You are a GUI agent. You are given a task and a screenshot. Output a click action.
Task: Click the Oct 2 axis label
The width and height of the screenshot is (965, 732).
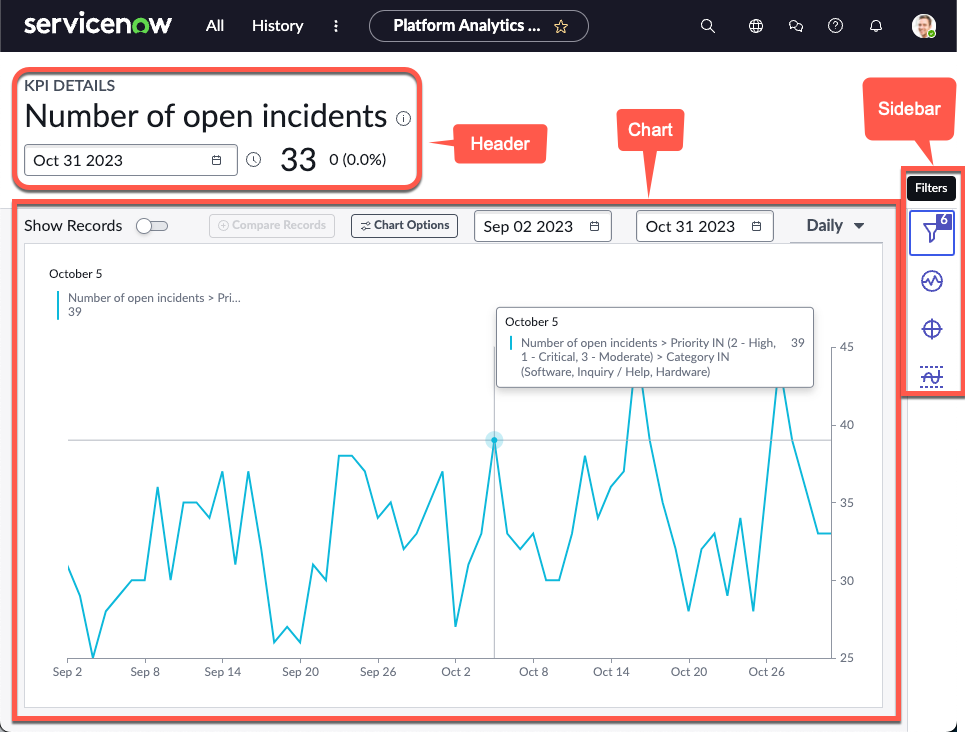(456, 672)
